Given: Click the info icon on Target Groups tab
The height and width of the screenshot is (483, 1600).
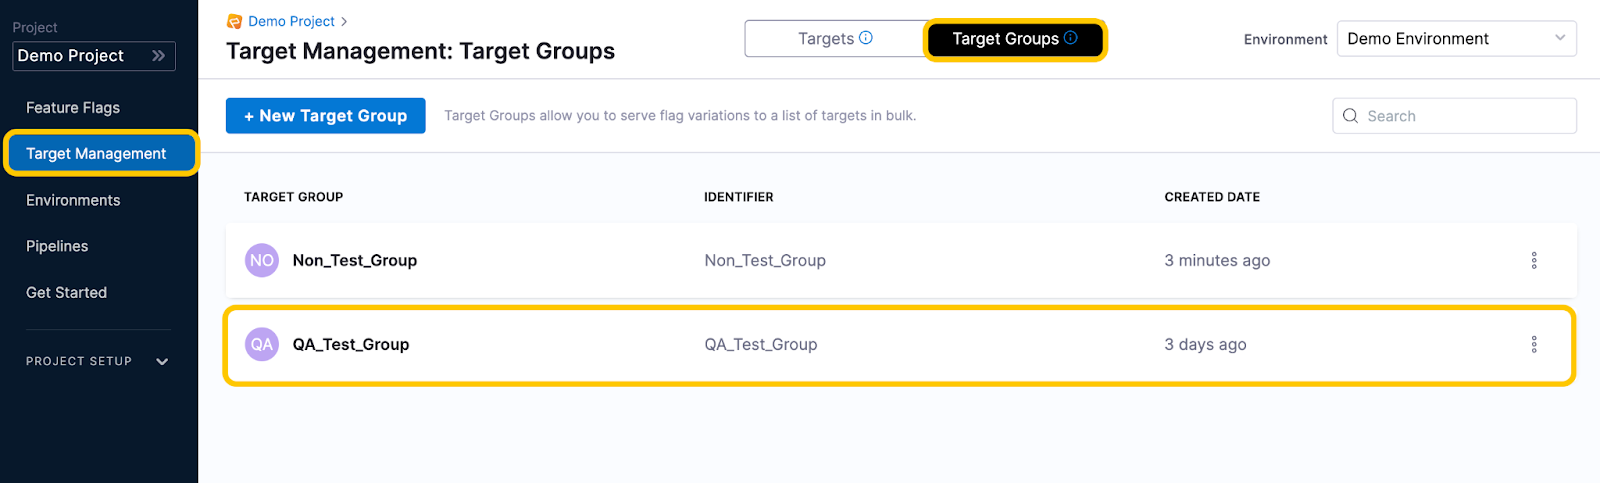Looking at the screenshot, I should [x=1070, y=38].
